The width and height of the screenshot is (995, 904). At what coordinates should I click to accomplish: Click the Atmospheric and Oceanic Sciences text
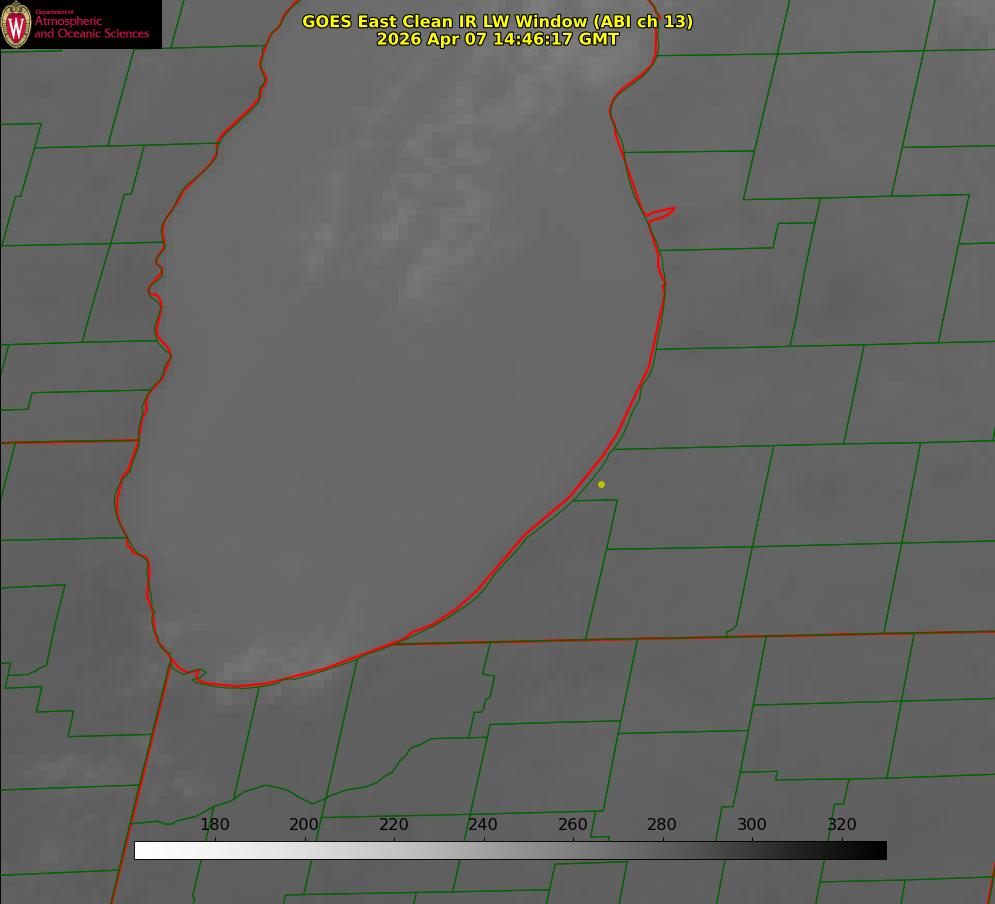(91, 27)
